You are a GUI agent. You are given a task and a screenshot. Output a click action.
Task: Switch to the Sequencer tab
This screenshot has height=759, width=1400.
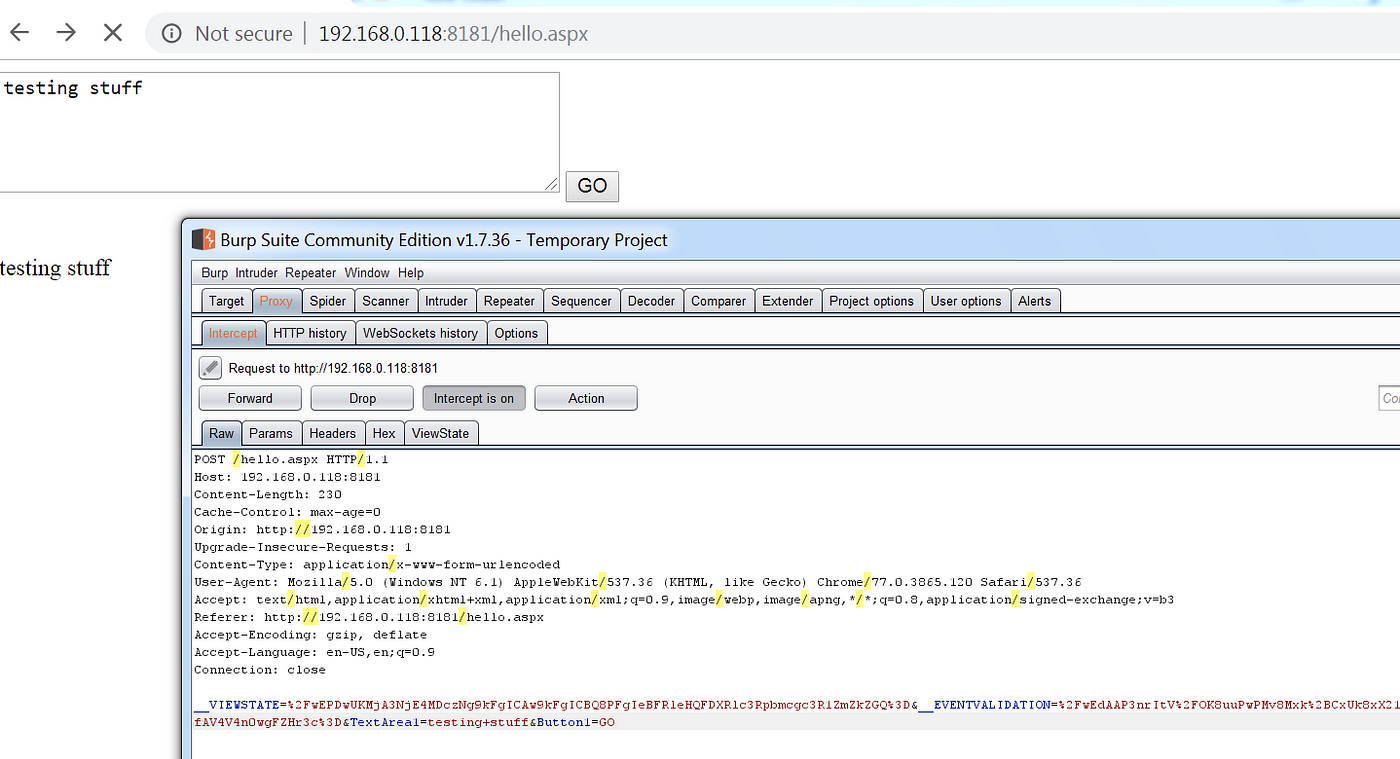click(x=581, y=301)
